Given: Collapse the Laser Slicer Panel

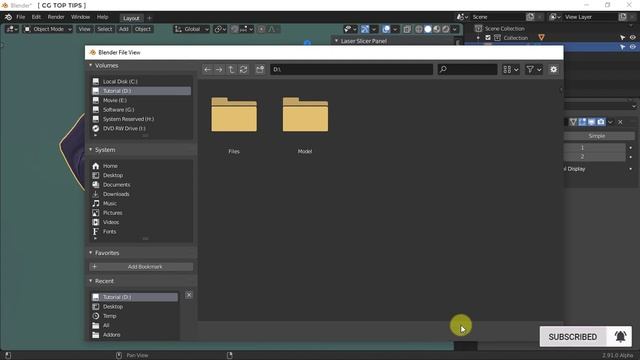Looking at the screenshot, I should pyautogui.click(x=336, y=41).
